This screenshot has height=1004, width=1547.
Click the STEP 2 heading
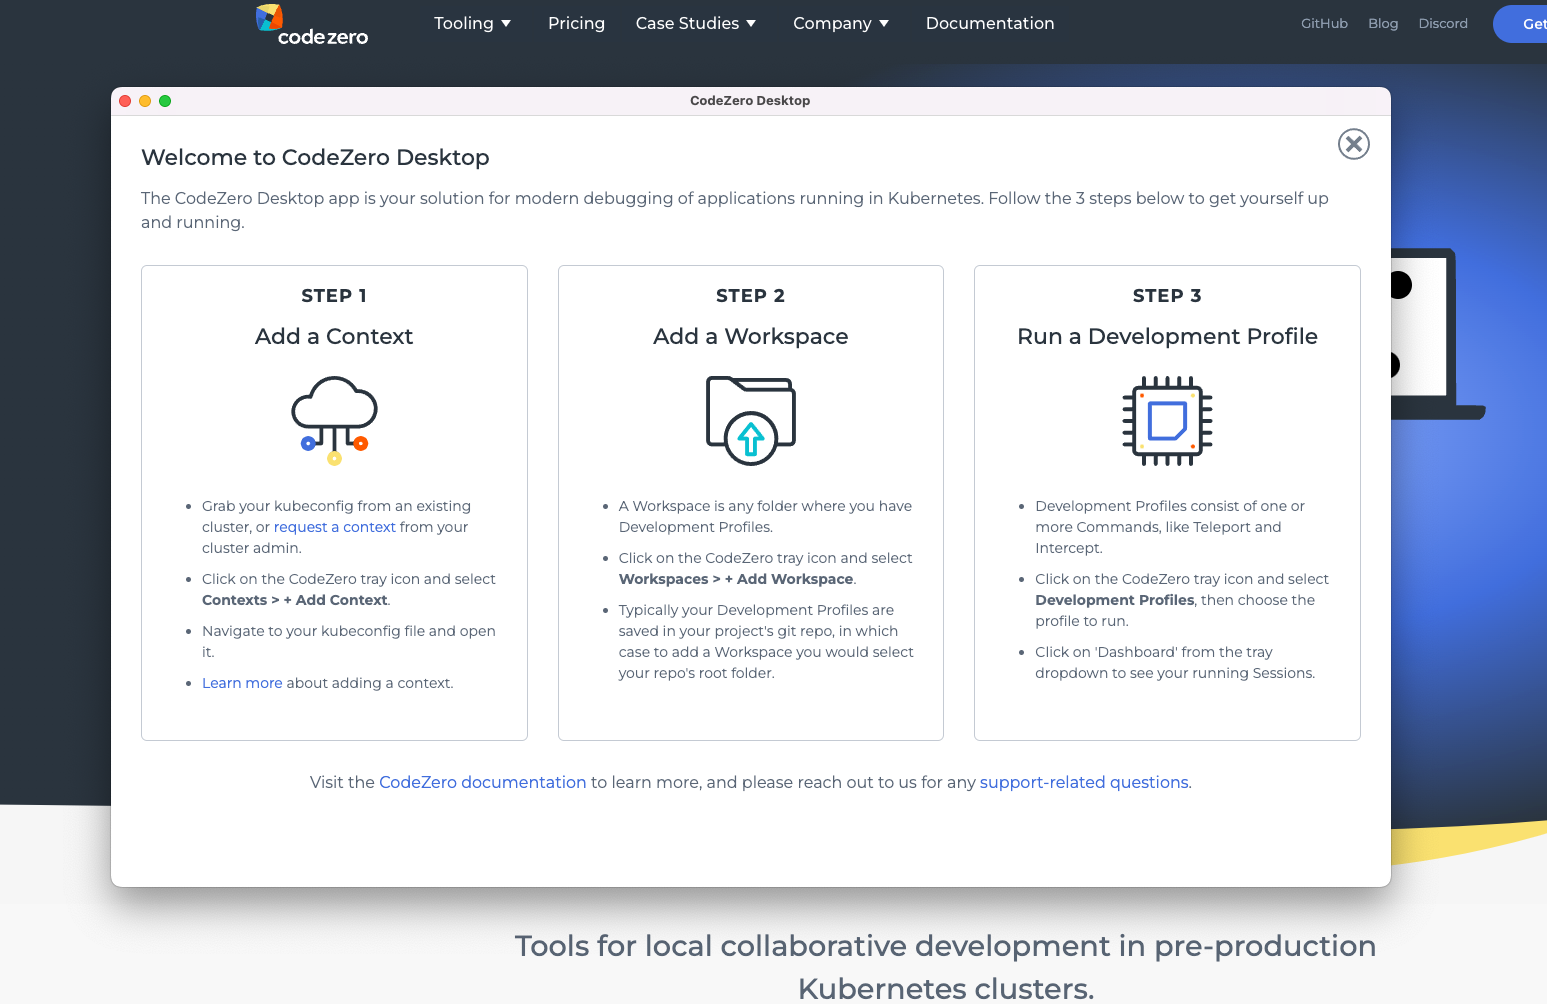pos(750,296)
